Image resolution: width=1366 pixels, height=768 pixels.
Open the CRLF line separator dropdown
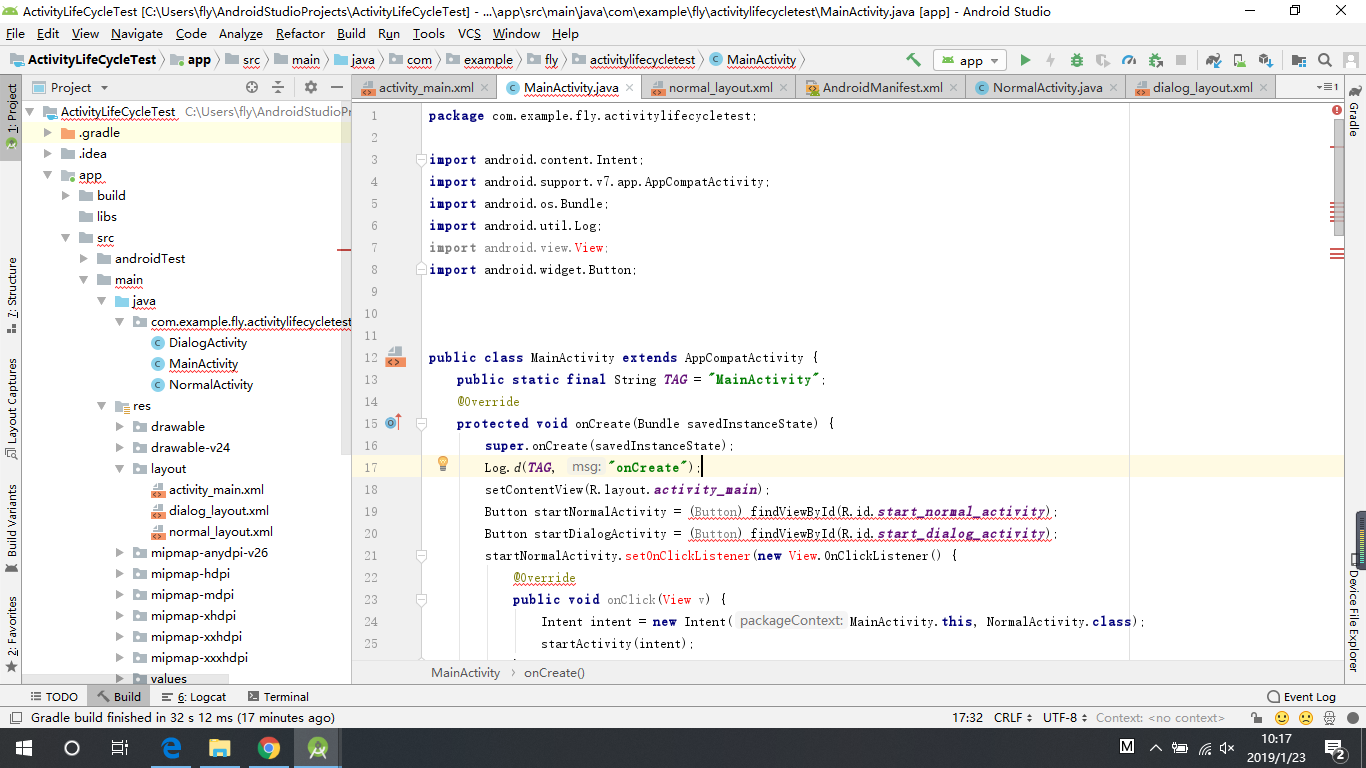1013,718
